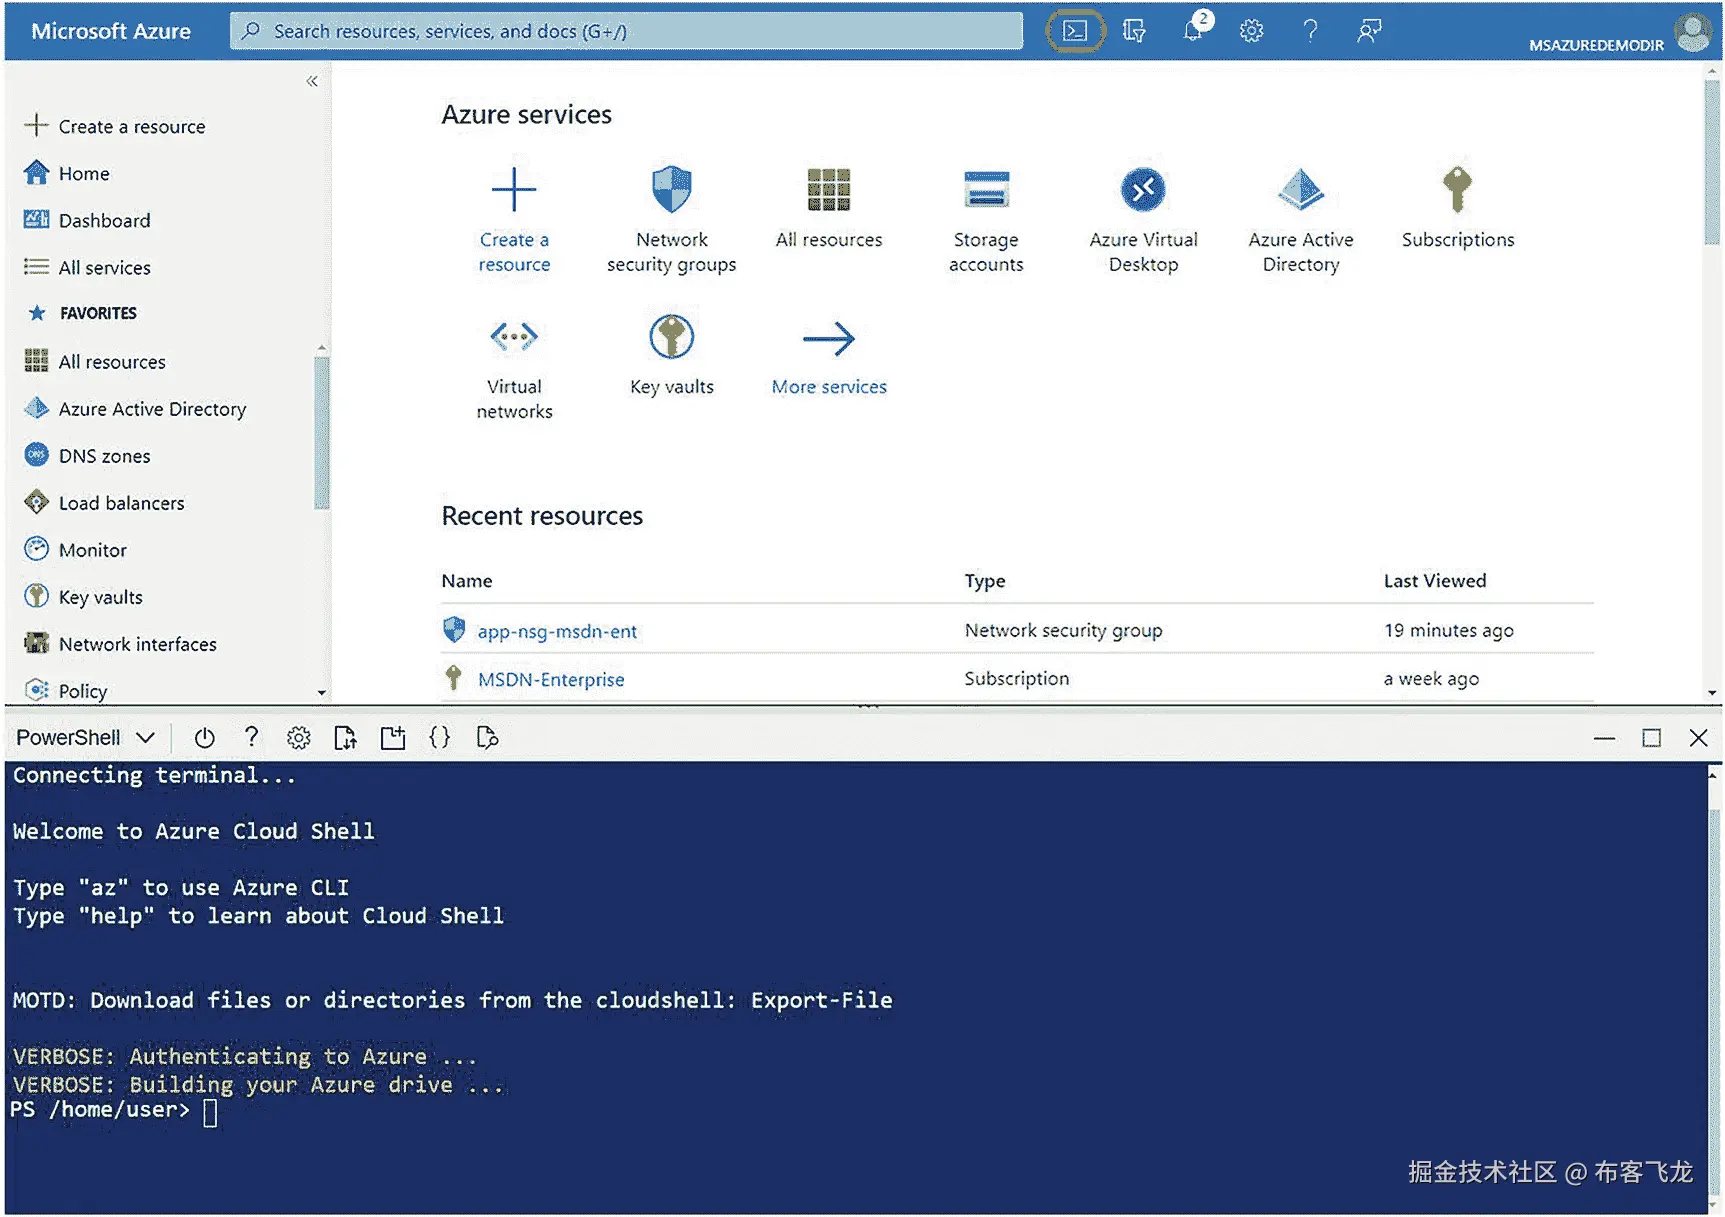Open Load balancers in the sidebar

104,502
